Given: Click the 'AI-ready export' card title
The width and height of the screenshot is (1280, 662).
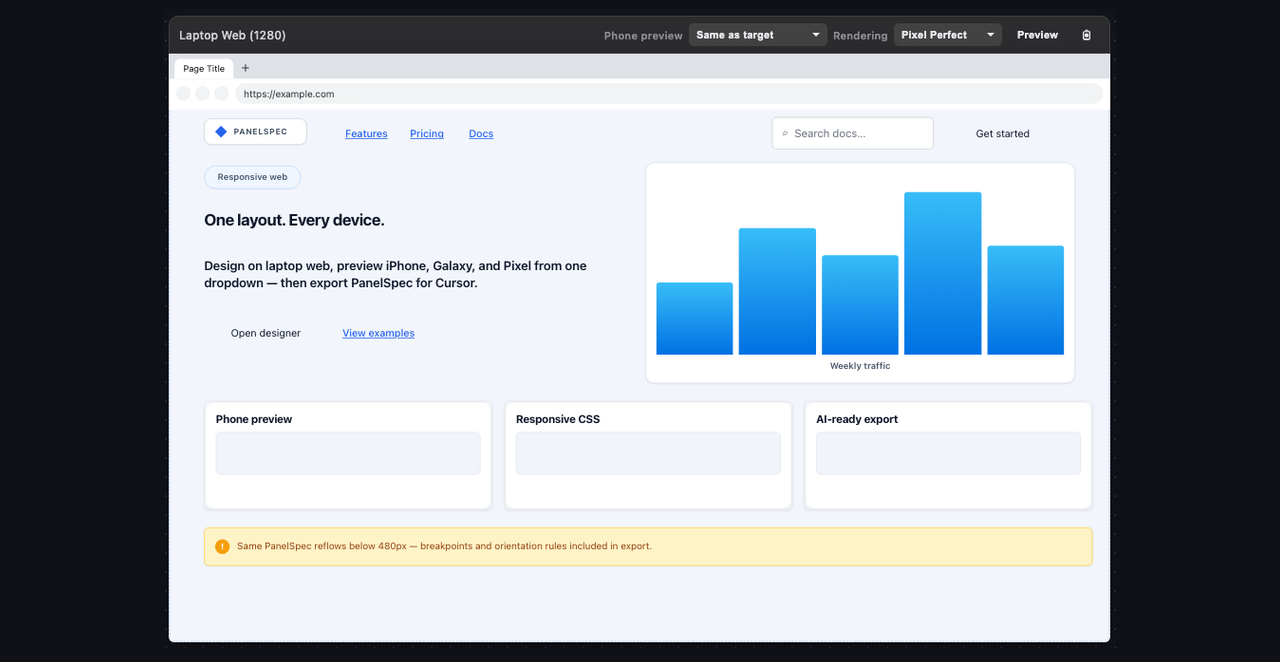Looking at the screenshot, I should (x=857, y=419).
